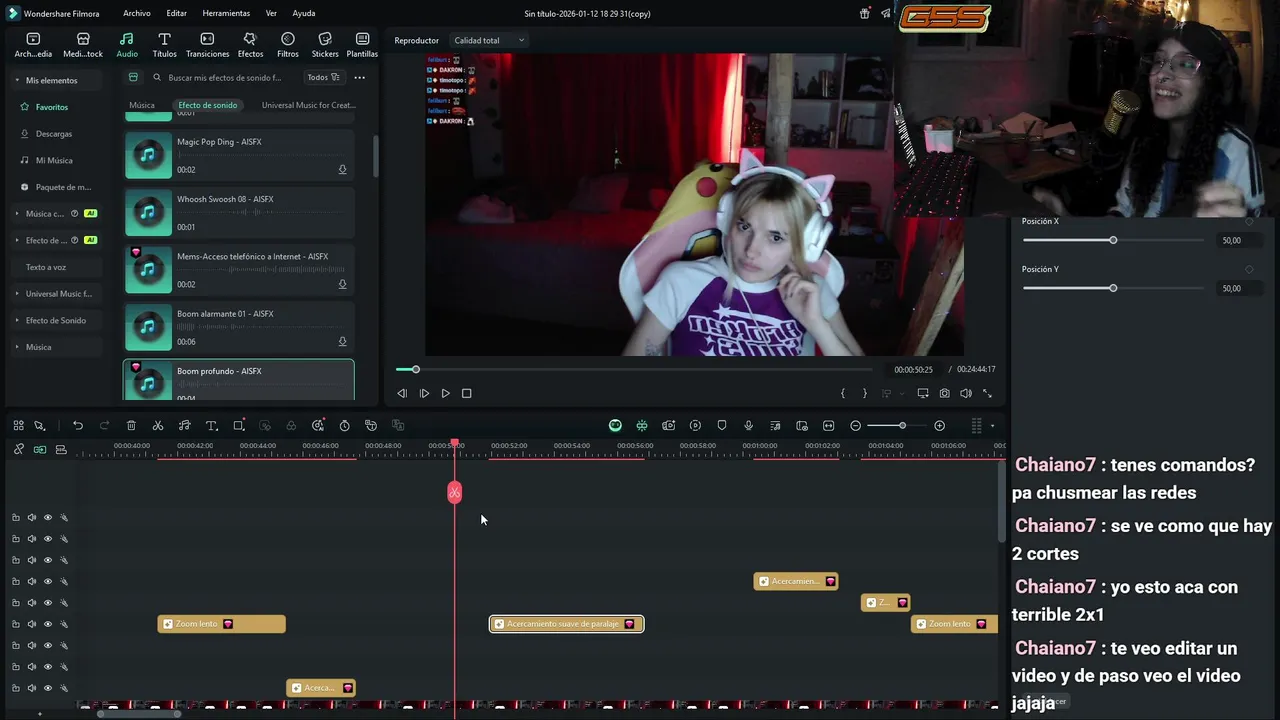Select Descargas in the sidebar
1280x720 pixels.
[x=54, y=134]
